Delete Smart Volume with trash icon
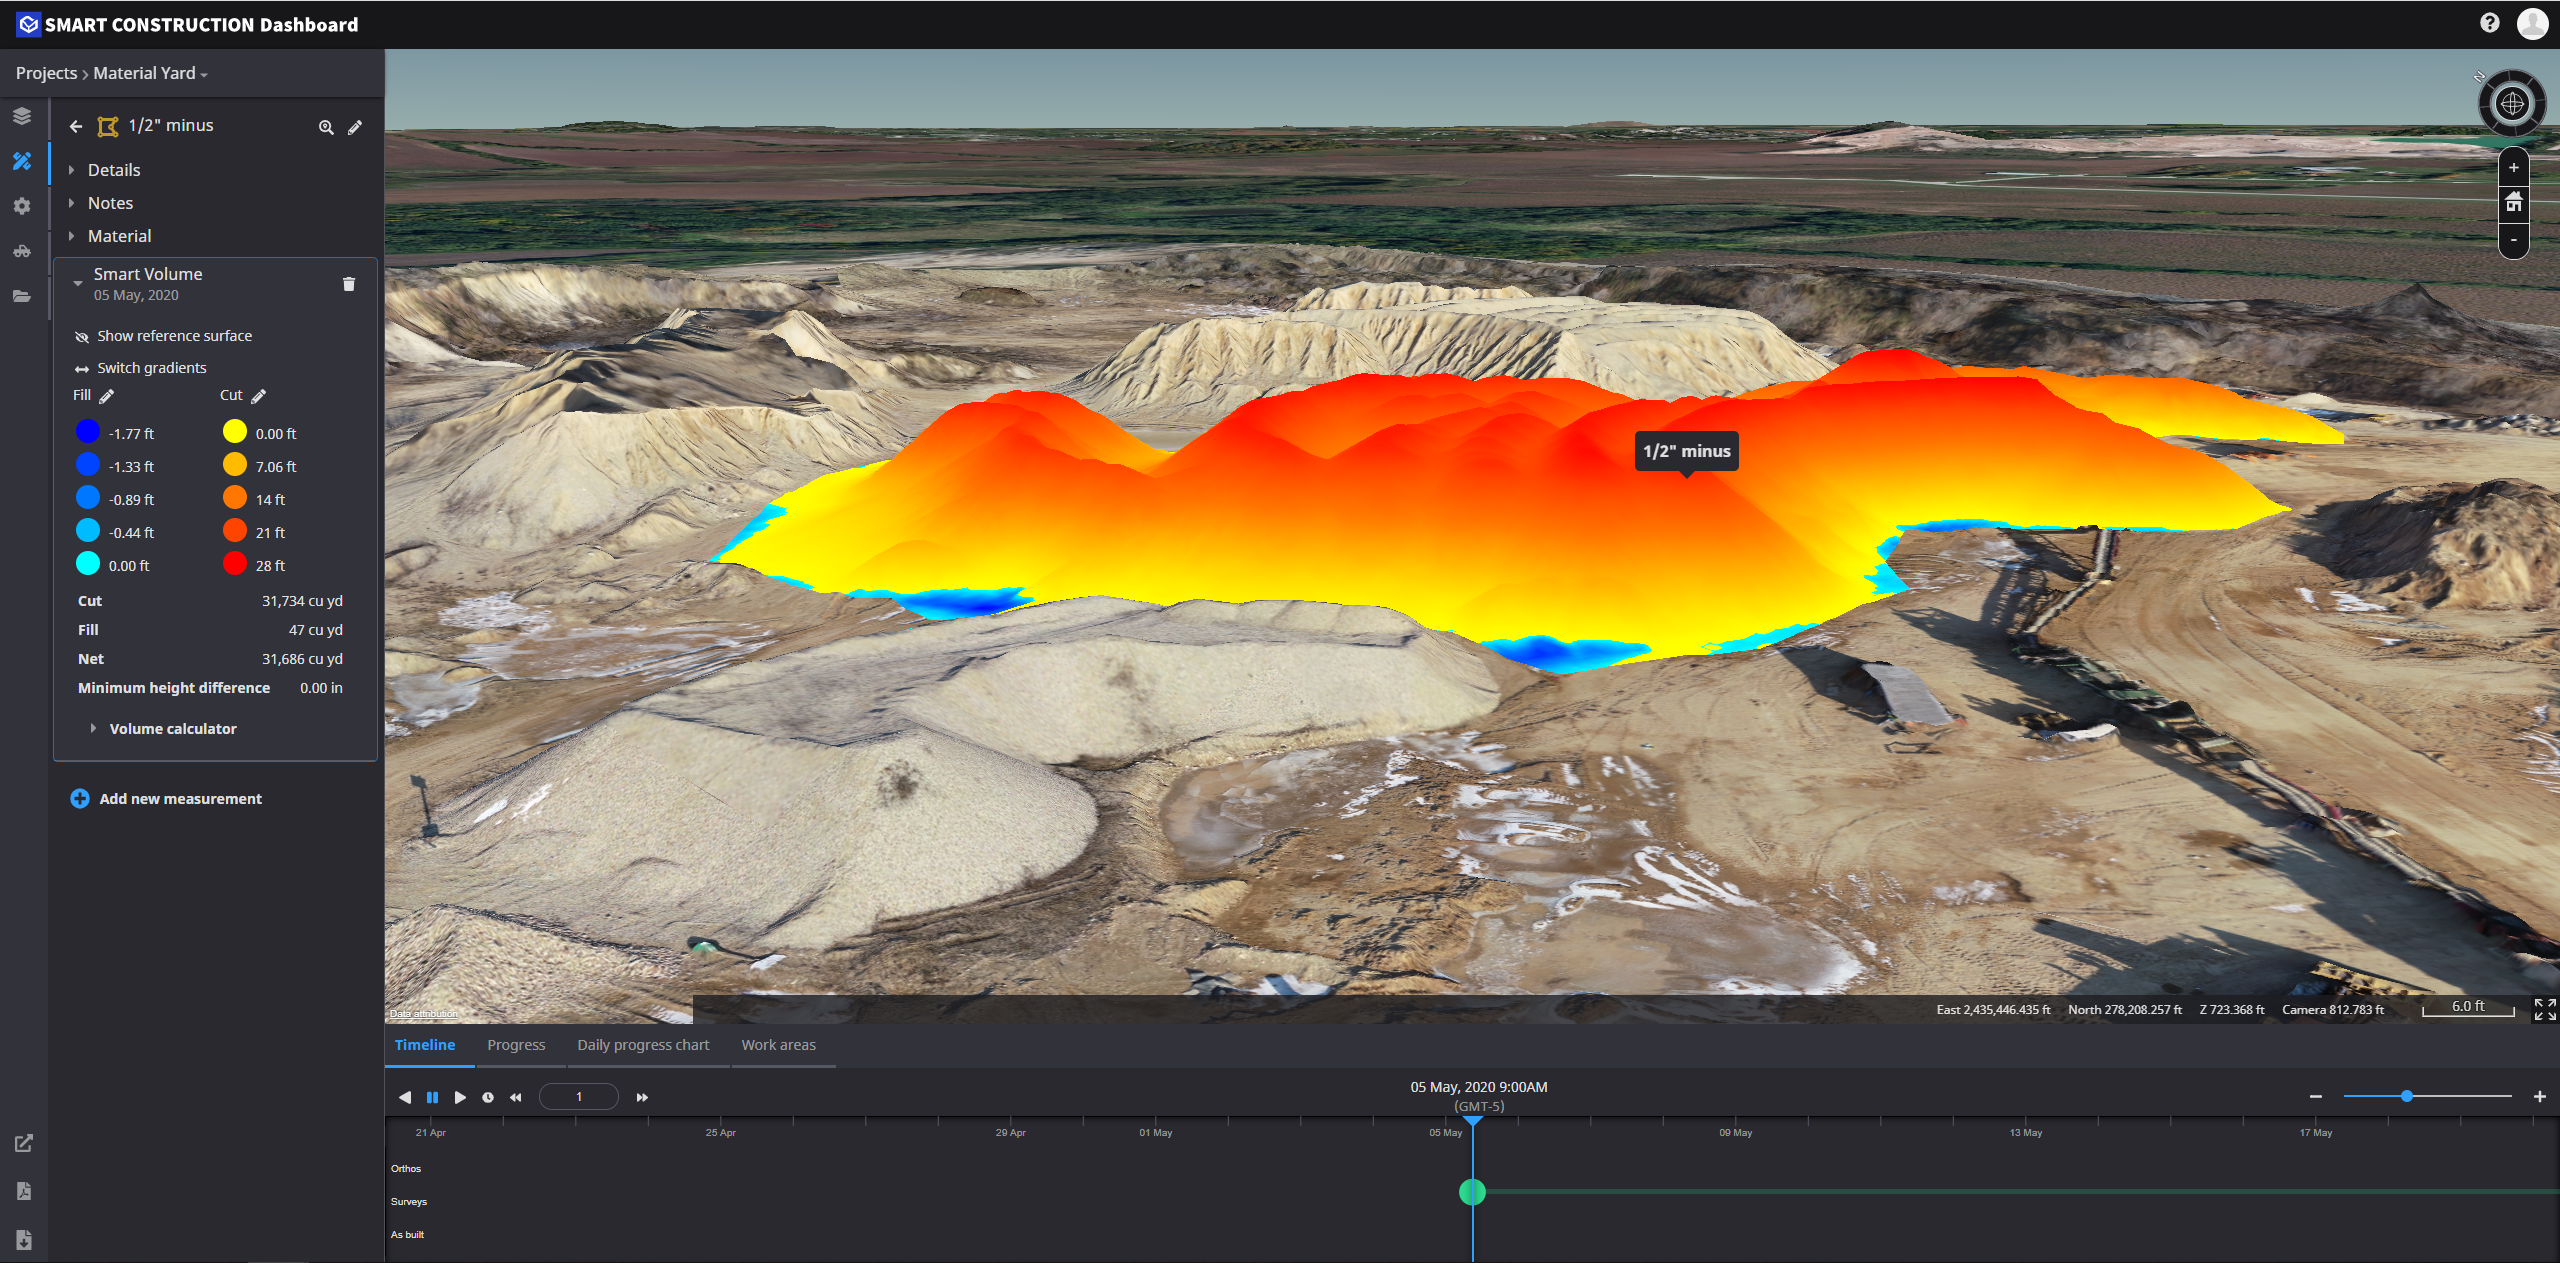The height and width of the screenshot is (1263, 2560). click(349, 284)
